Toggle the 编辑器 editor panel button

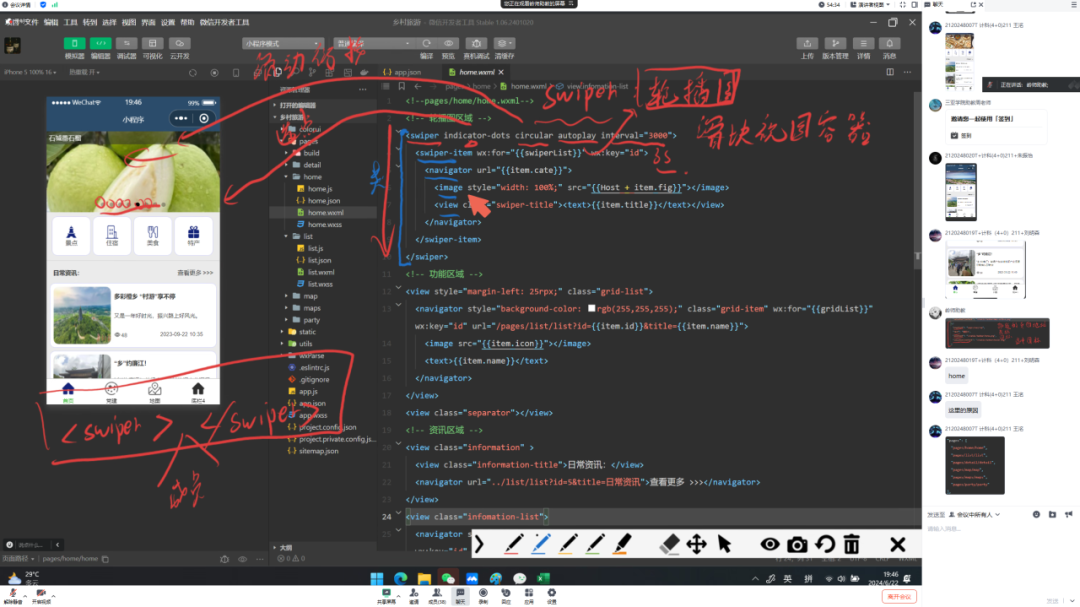click(x=101, y=43)
